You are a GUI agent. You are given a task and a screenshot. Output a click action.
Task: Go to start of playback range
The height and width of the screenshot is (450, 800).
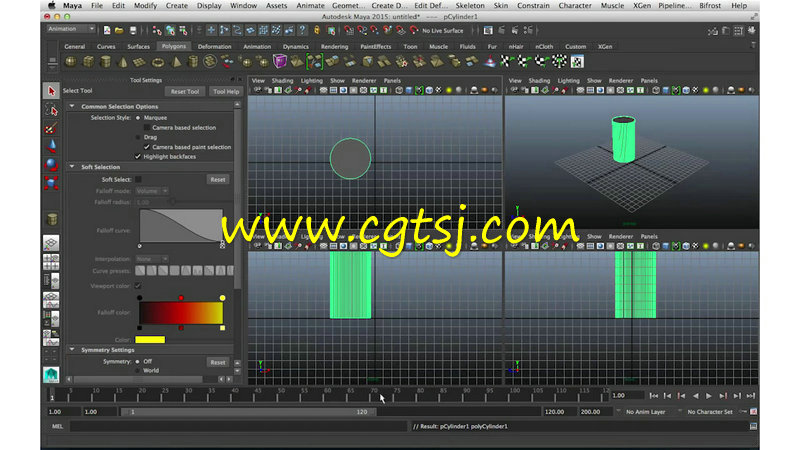click(x=654, y=396)
